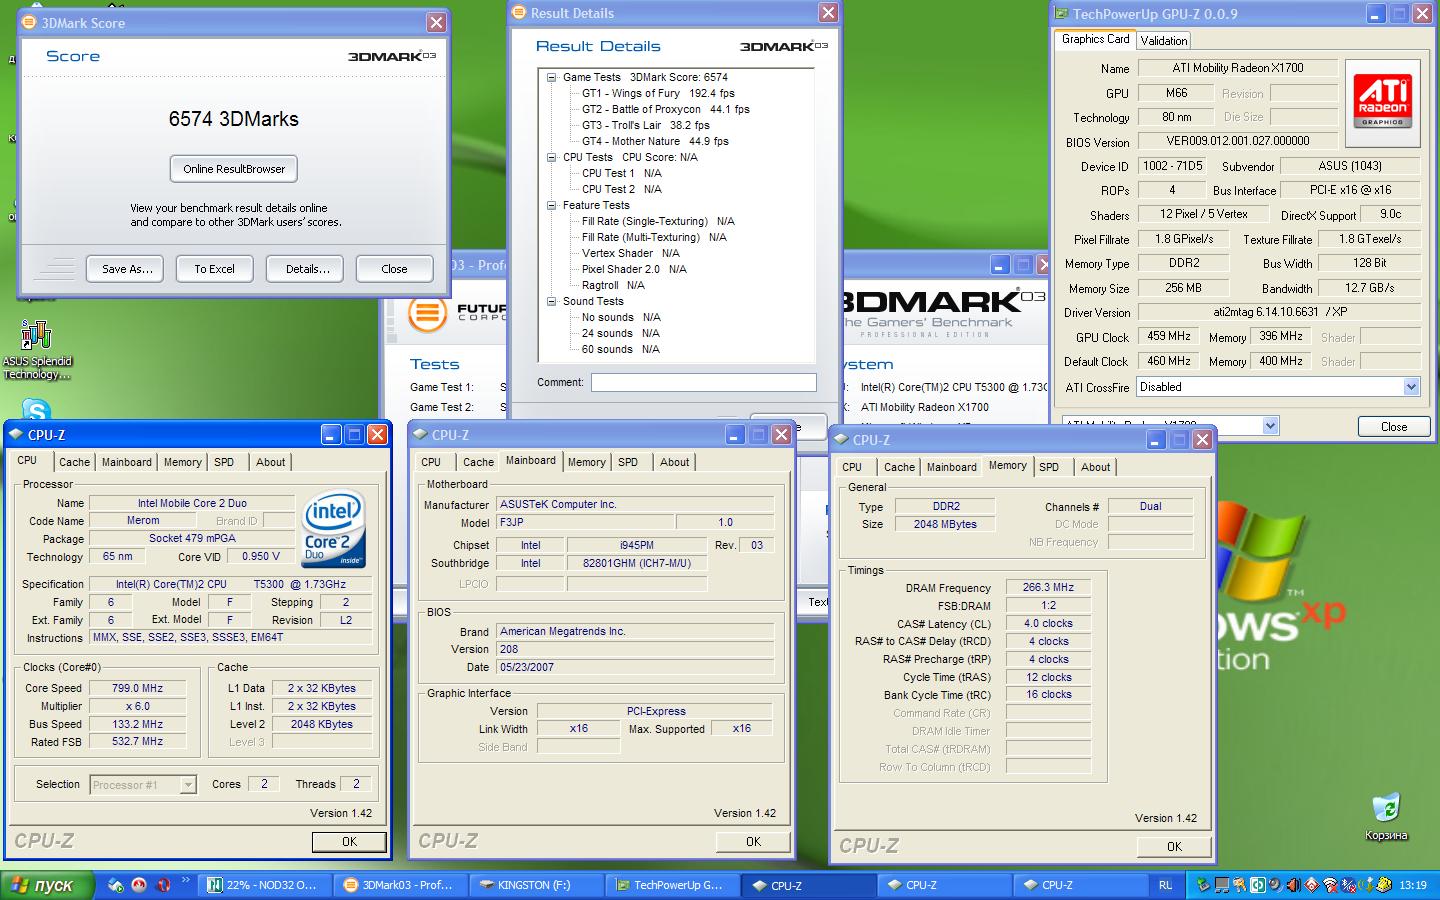Launch Nero from the quick launch bar
1440x900 pixels.
(139, 885)
